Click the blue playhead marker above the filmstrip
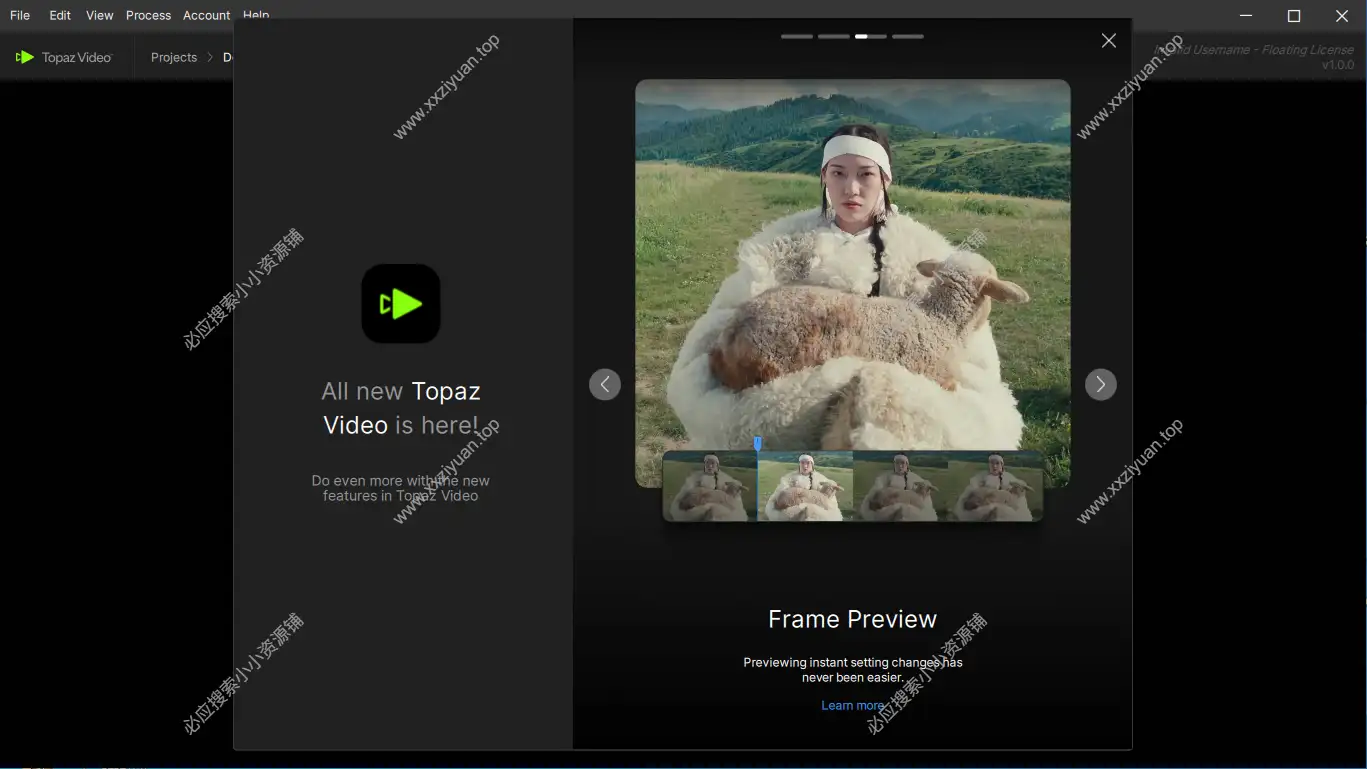The width and height of the screenshot is (1367, 769). coord(758,441)
